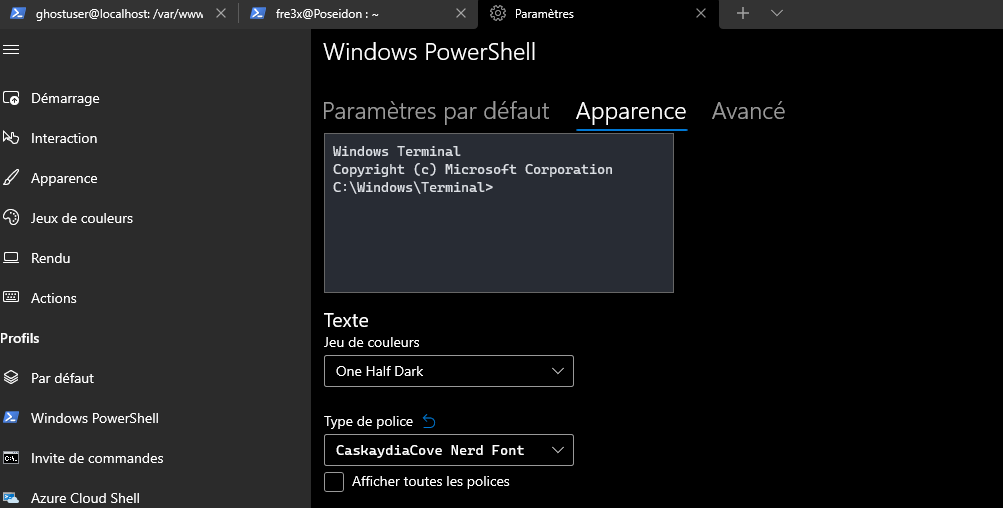Image resolution: width=1003 pixels, height=508 pixels.
Task: Open the CaskaydiaCove Nerd Font dropdown
Action: (448, 450)
